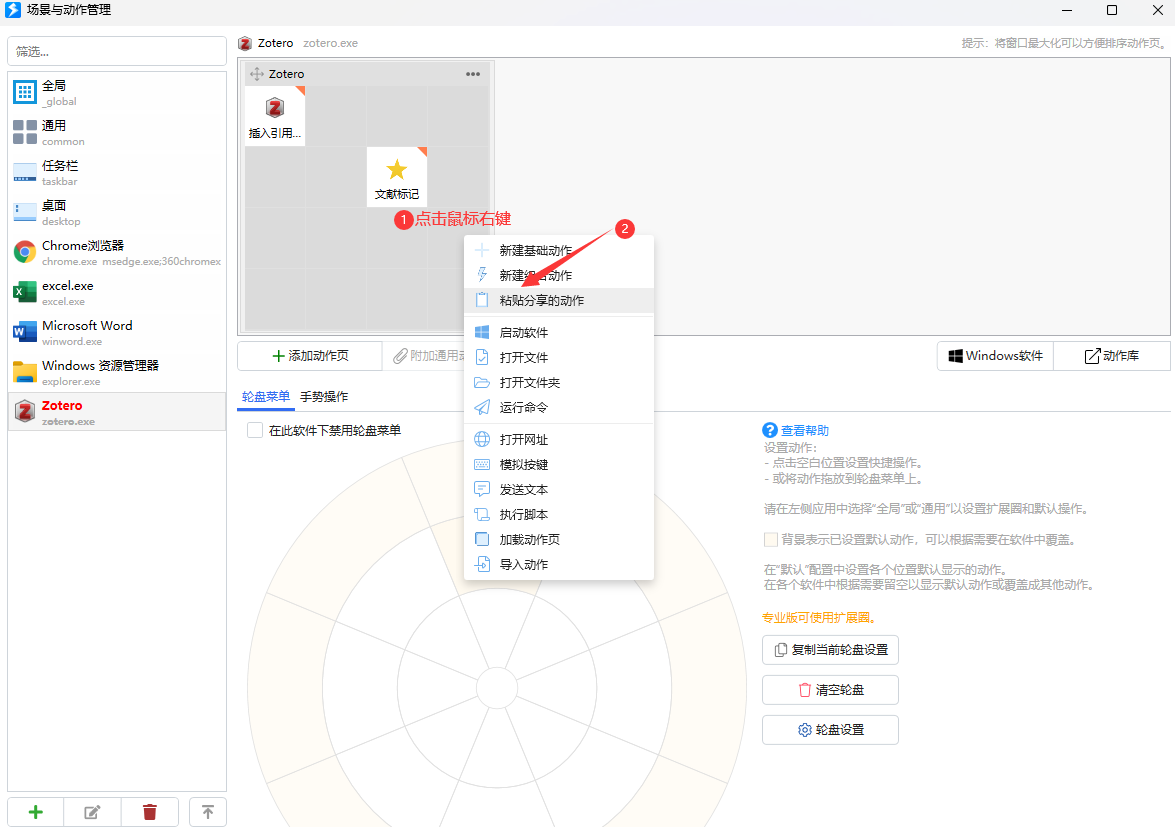Image resolution: width=1175 pixels, height=835 pixels.
Task: Click the 清空轮盘 button
Action: [830, 690]
